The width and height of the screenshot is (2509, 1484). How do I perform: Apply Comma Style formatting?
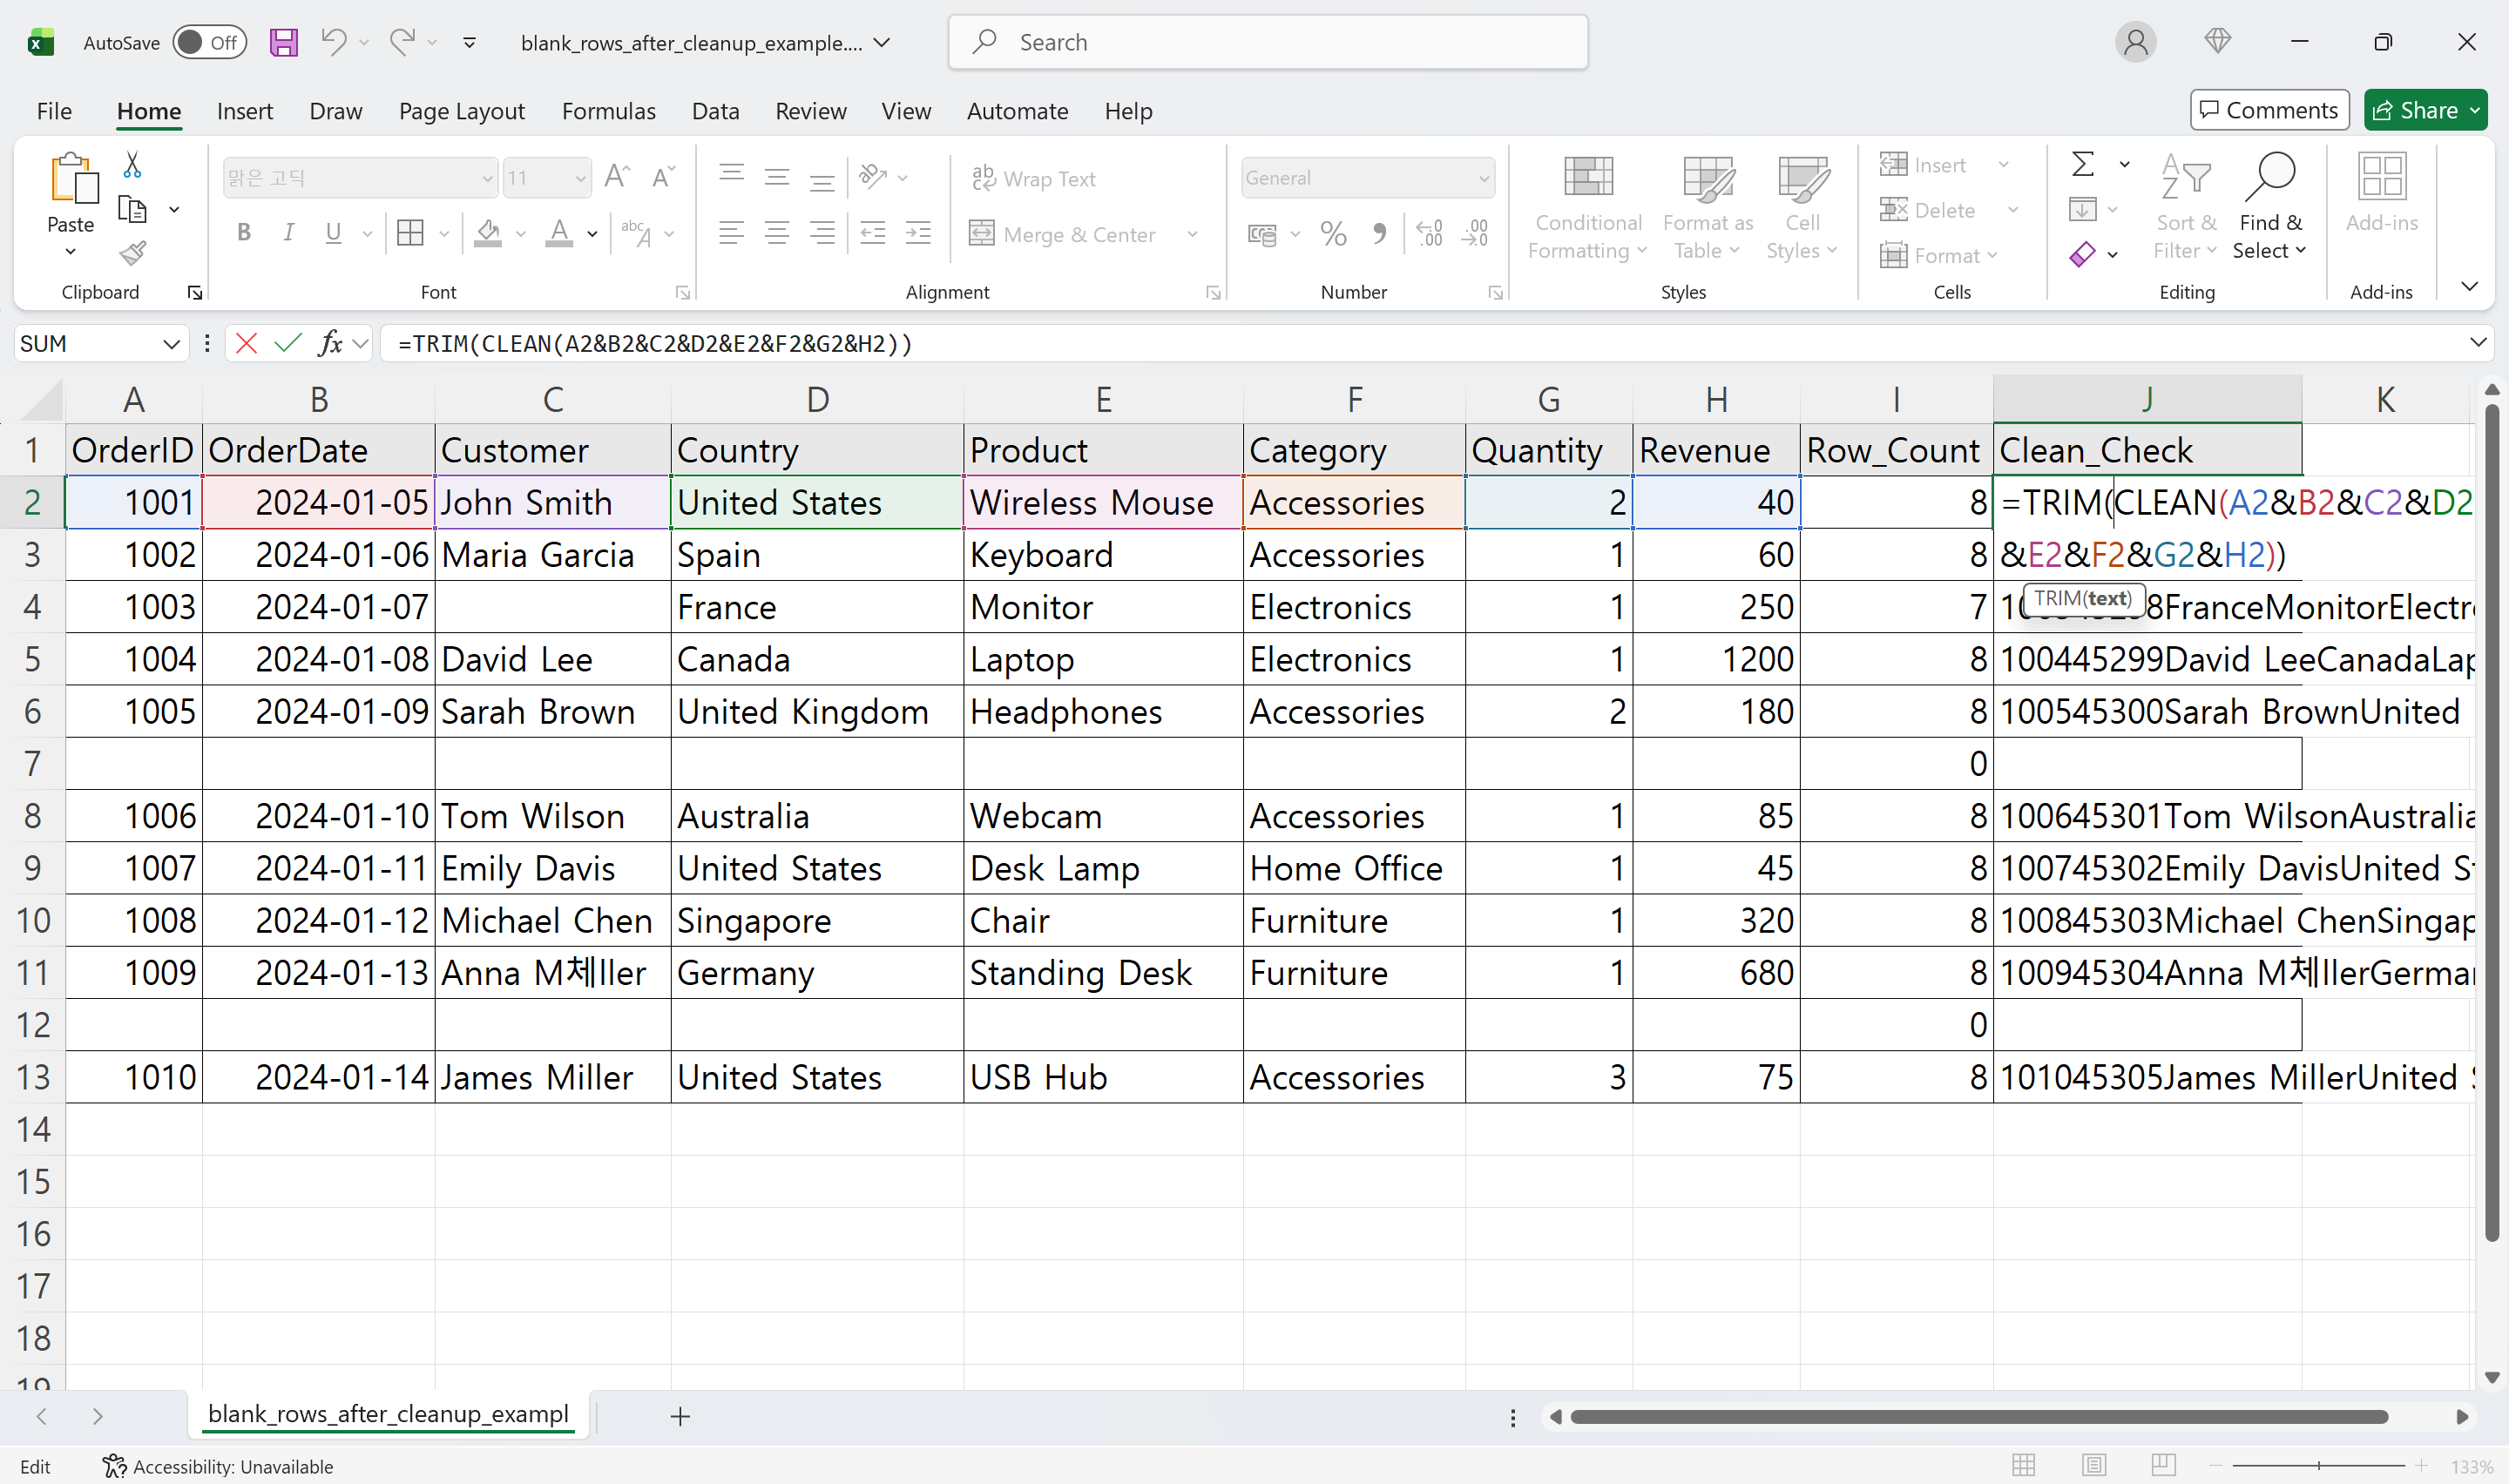[1380, 233]
